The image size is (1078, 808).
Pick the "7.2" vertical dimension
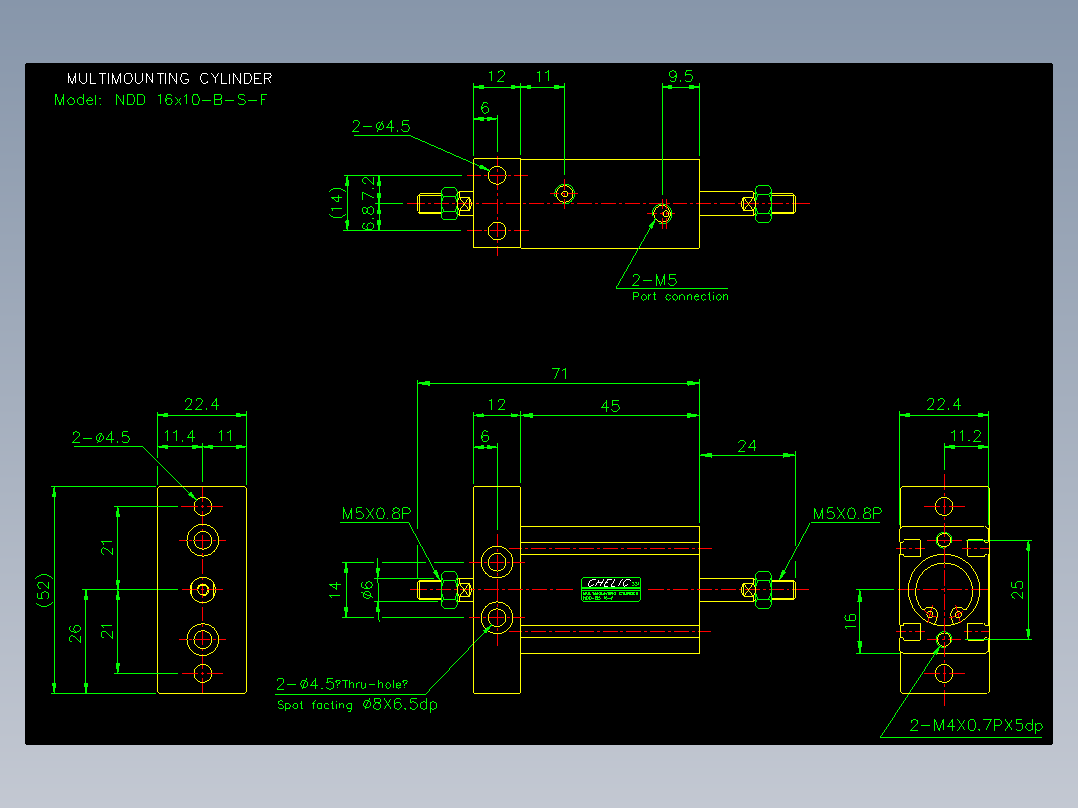(369, 188)
